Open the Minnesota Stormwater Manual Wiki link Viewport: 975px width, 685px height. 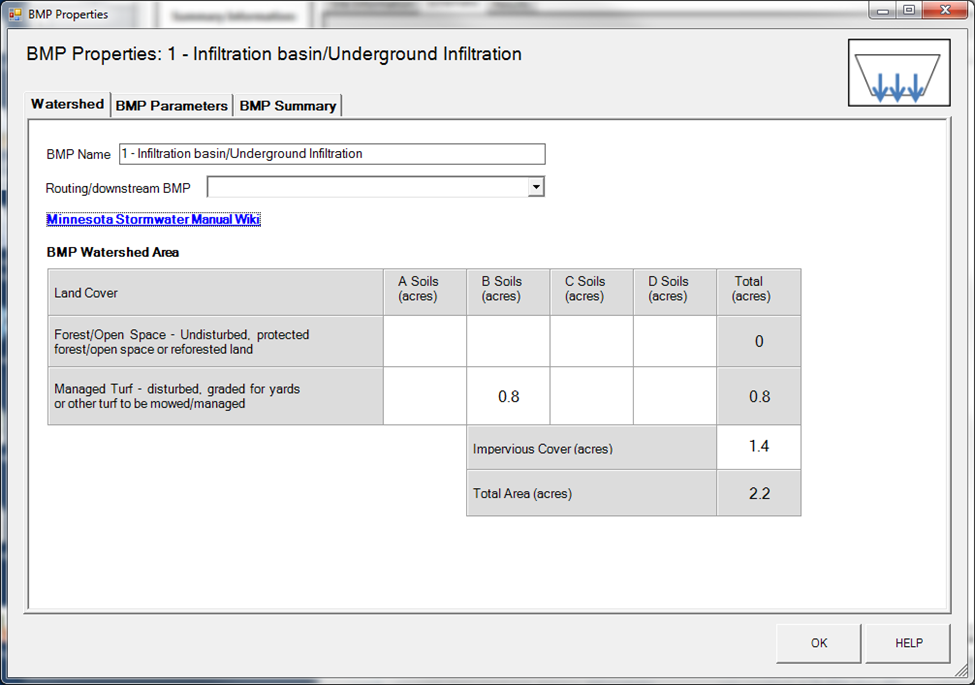click(153, 219)
